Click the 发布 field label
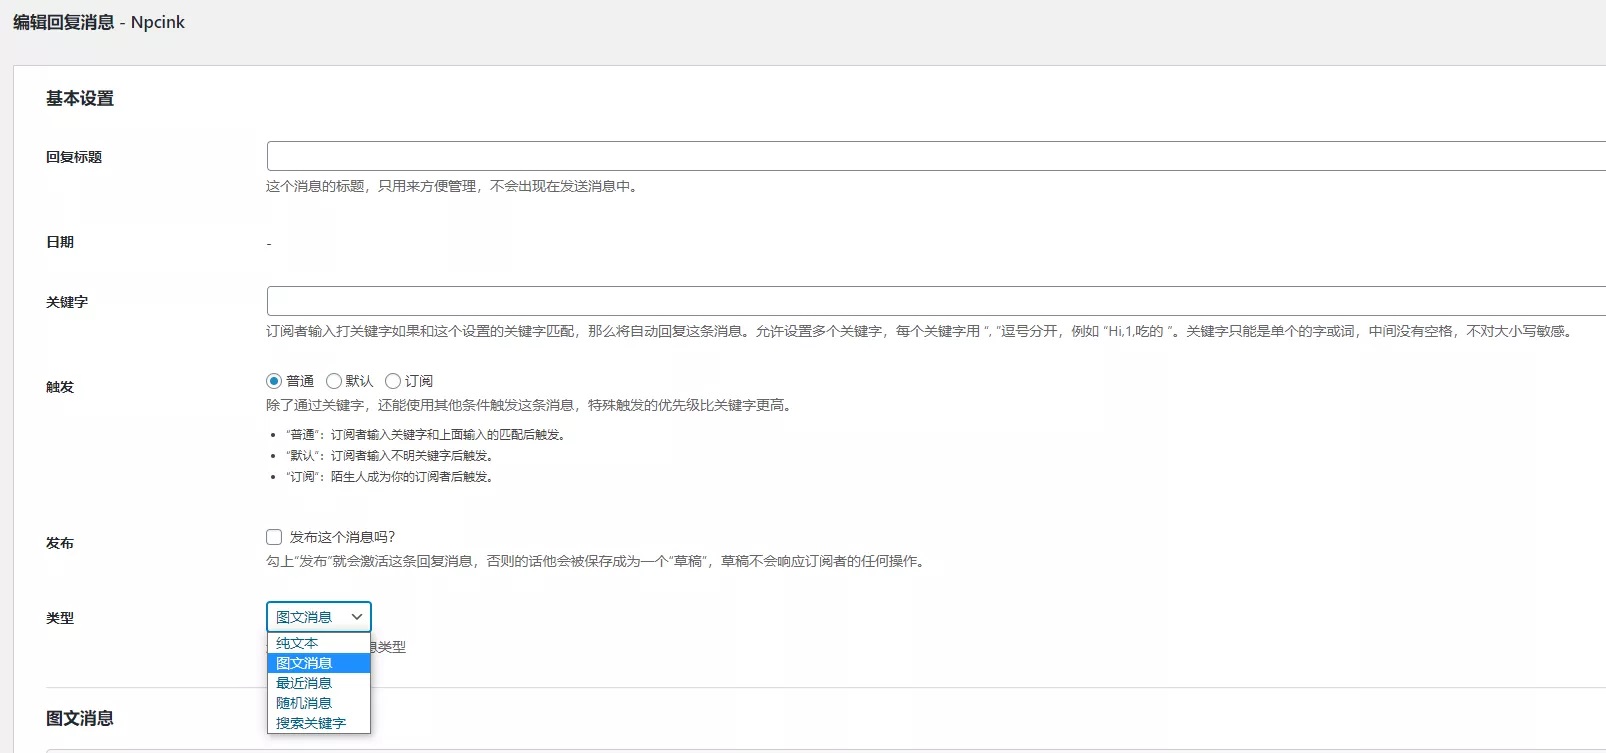1606x753 pixels. [x=60, y=543]
